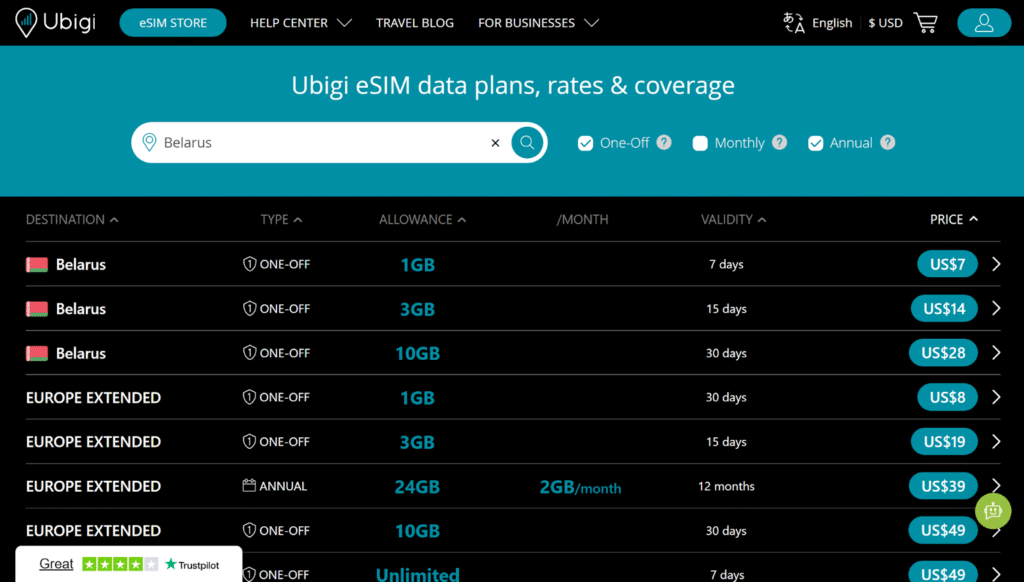Click the shopping cart icon

point(925,22)
